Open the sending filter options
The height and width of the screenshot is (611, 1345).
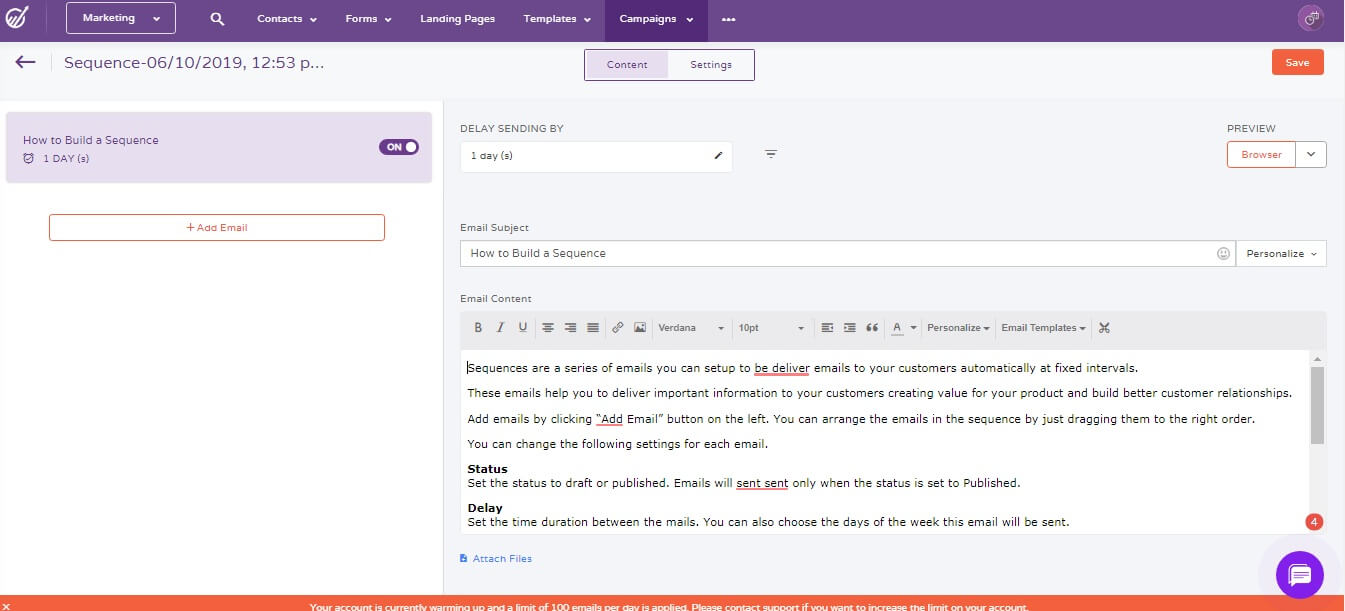(x=768, y=153)
